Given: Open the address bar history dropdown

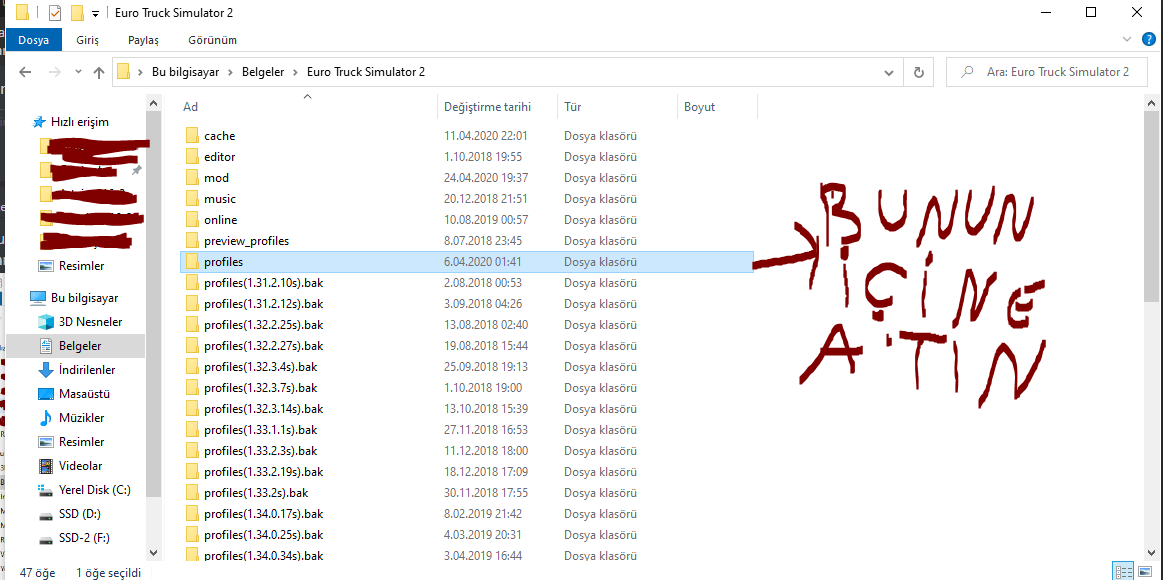Looking at the screenshot, I should click(x=889, y=72).
